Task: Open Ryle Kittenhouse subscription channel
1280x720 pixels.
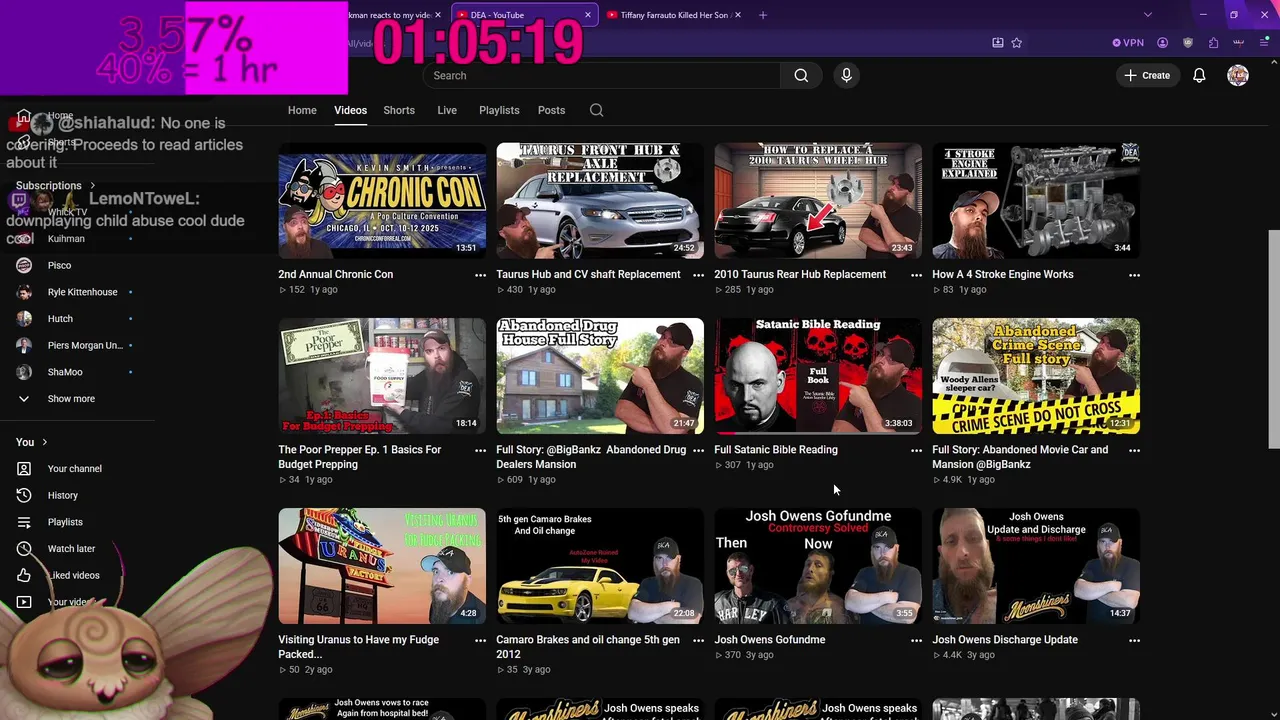Action: (82, 292)
